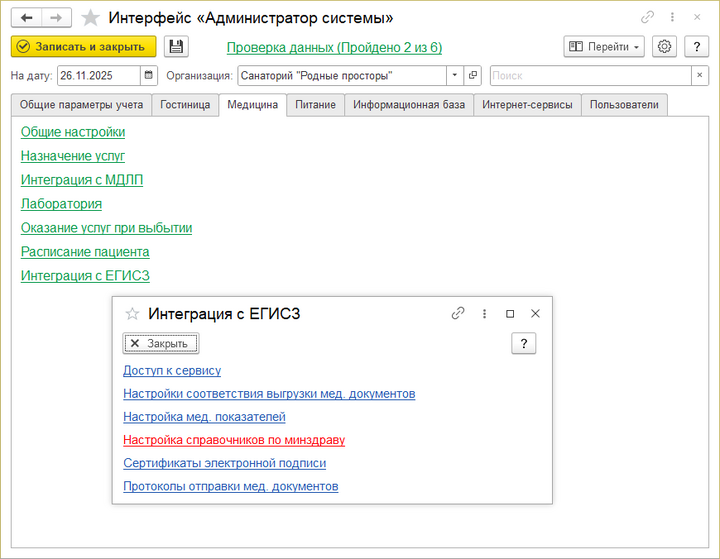Viewport: 720px width, 559px height.
Task: Clear the search field with X
Action: [699, 76]
